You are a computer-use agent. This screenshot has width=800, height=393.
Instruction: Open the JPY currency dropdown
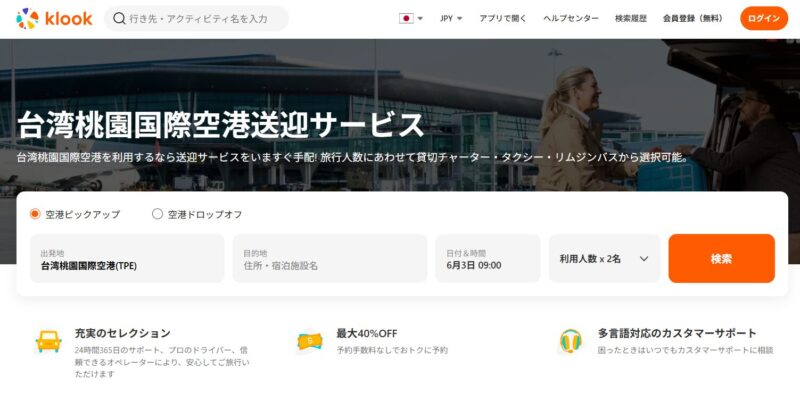coord(451,18)
